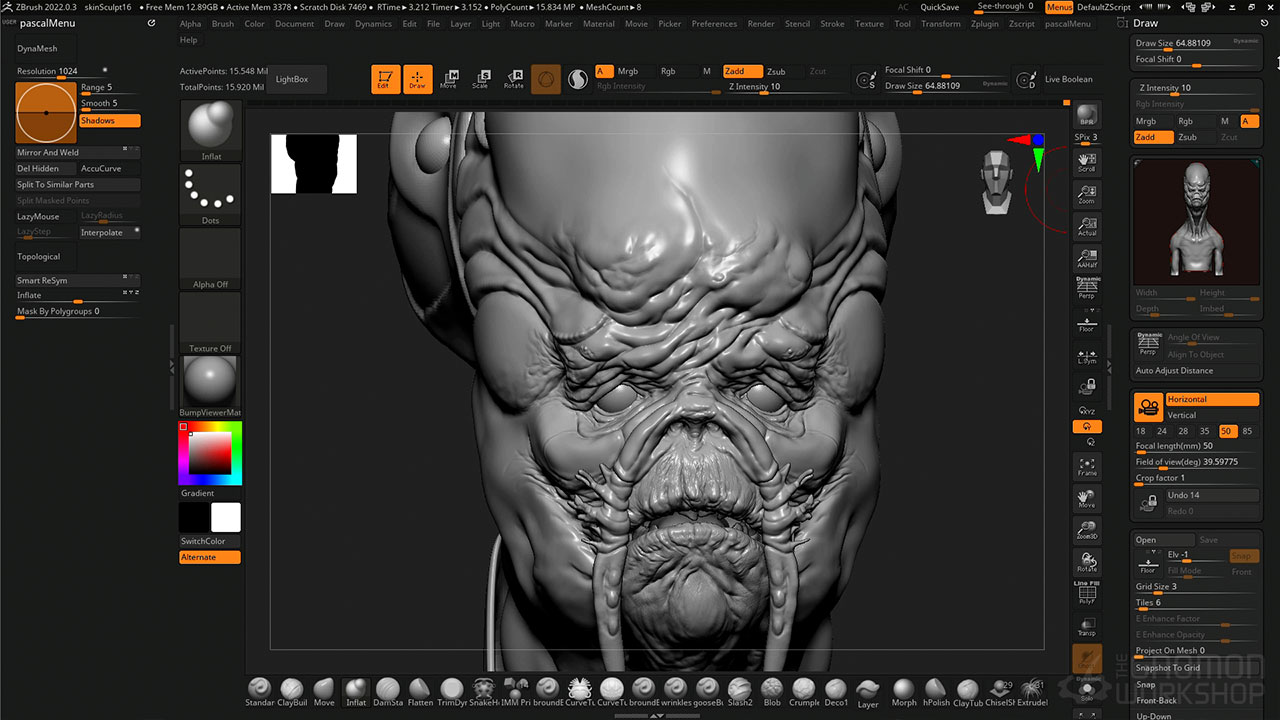Click the Rotate navigation icon in right shelf
Screen dimensions: 1280x720
point(1087,562)
